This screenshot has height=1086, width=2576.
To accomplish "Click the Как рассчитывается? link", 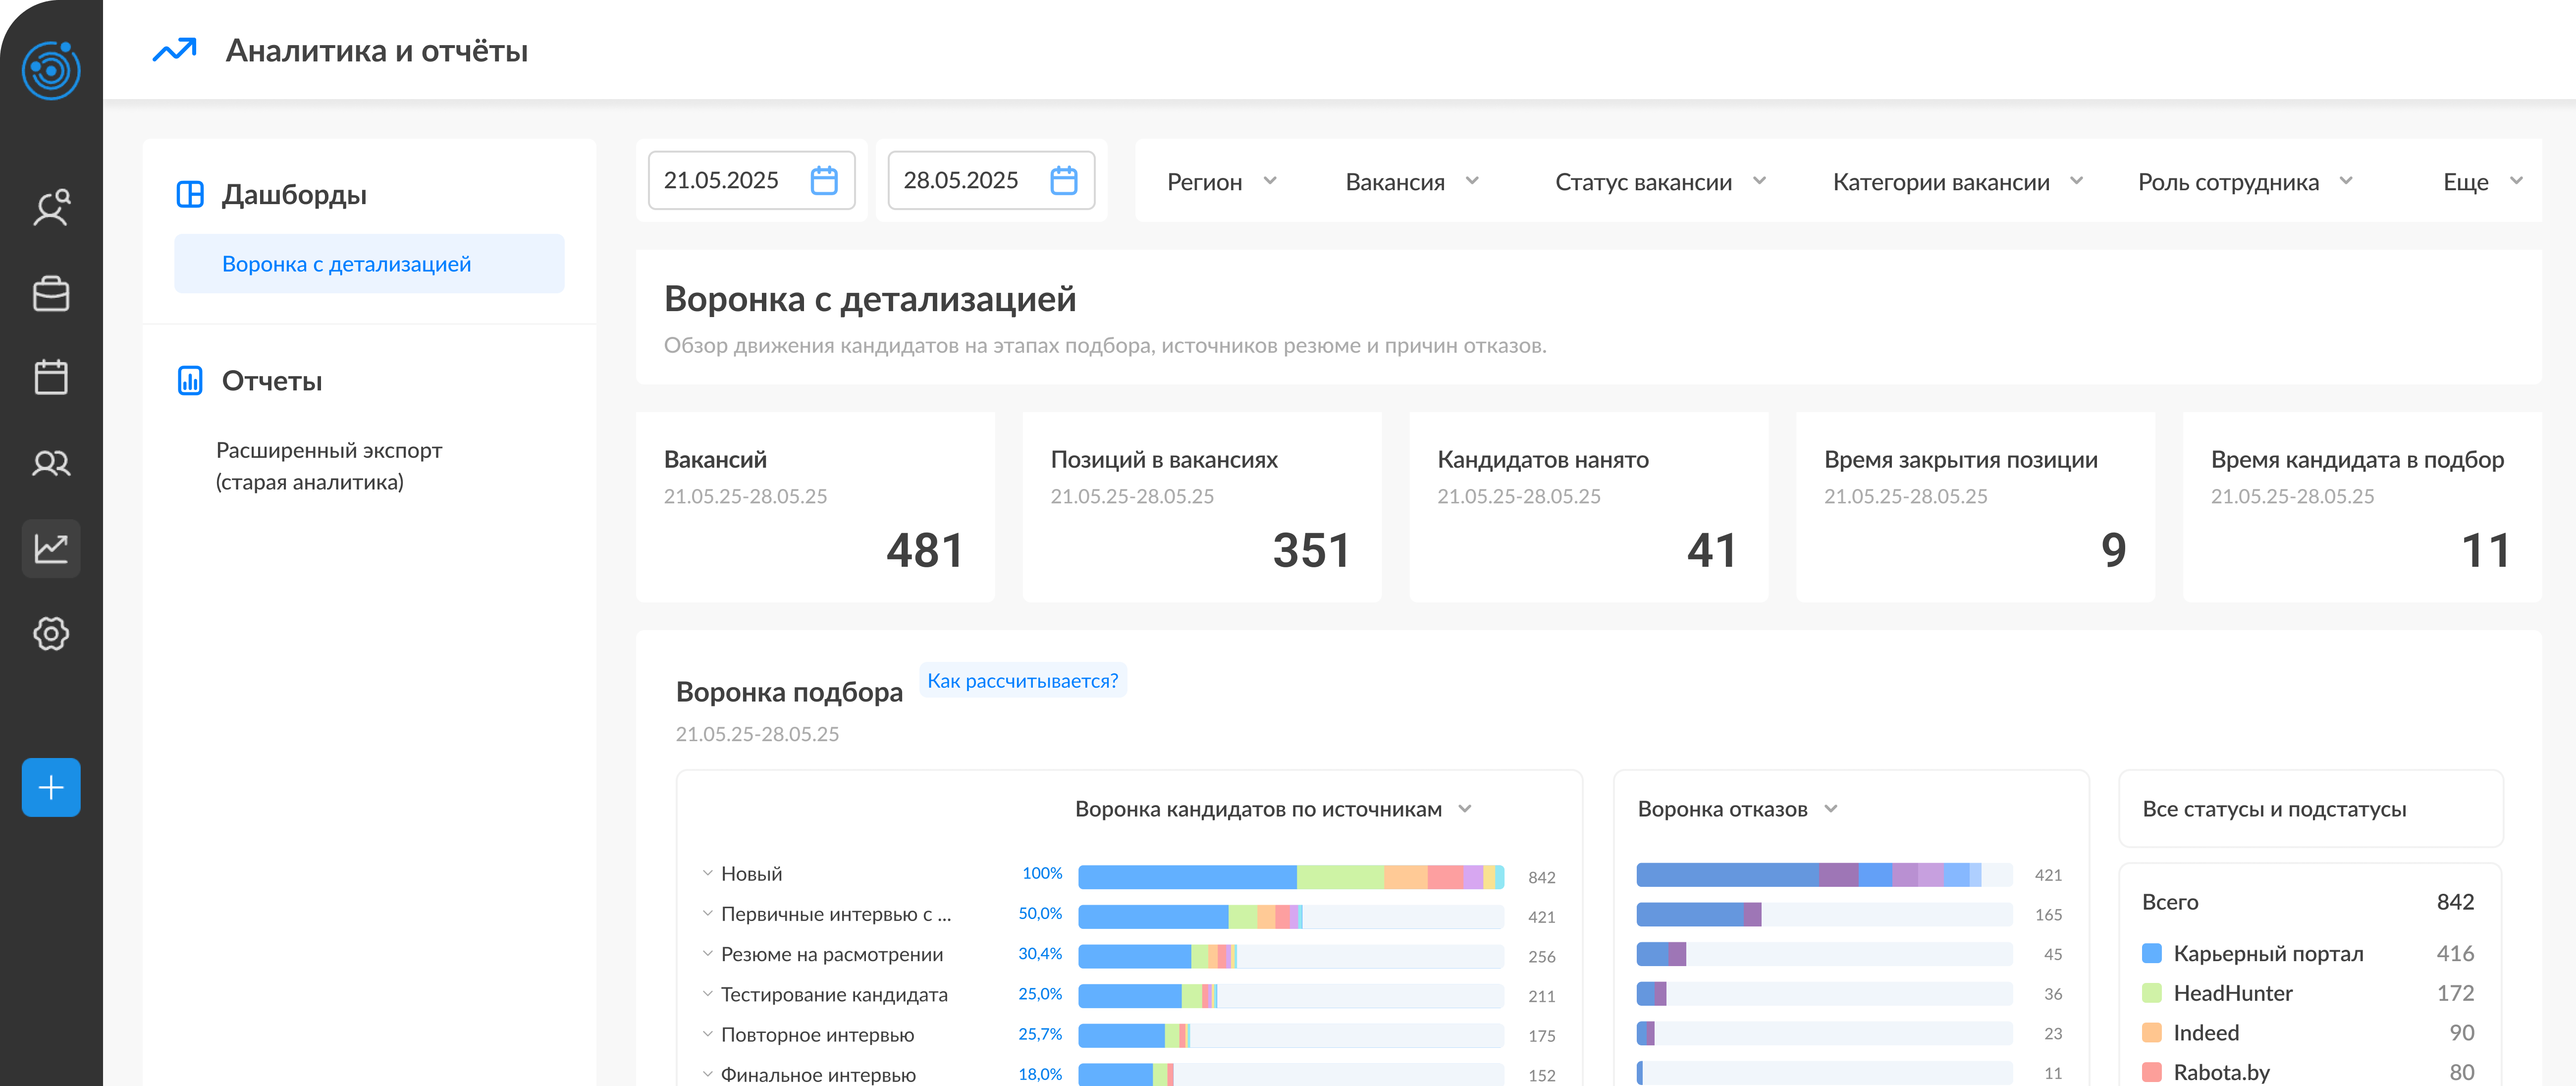I will click(x=1022, y=681).
